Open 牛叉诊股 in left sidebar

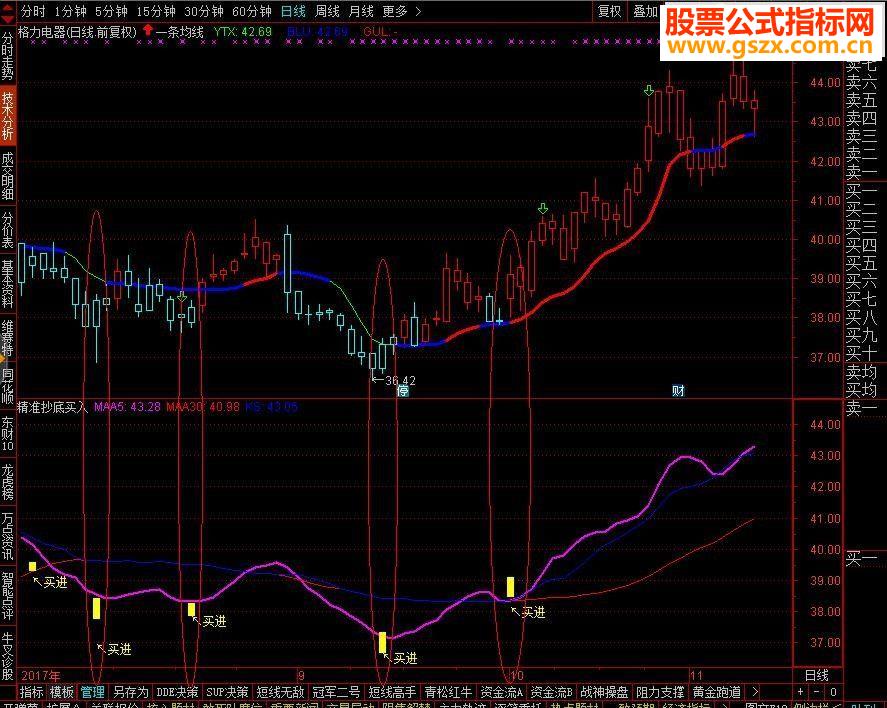point(7,656)
